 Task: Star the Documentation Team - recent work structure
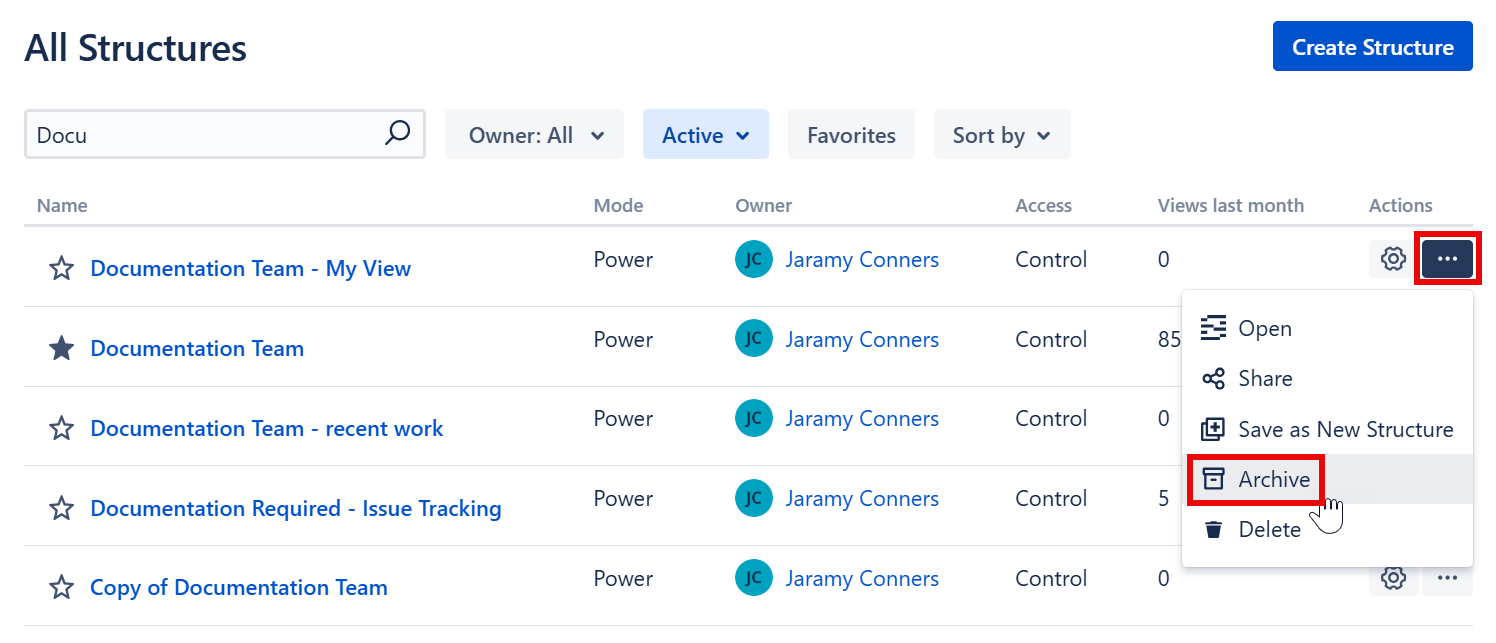click(x=62, y=428)
